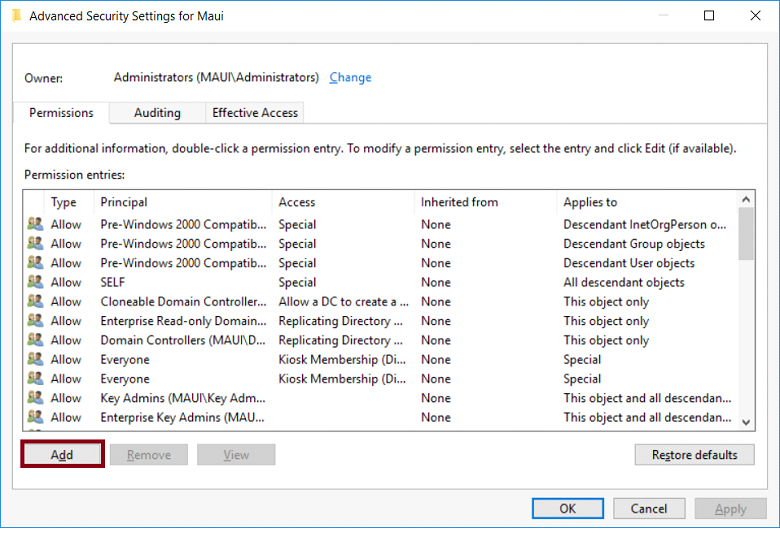Click the scrollbar down arrow in permission list
Image resolution: width=780 pixels, height=545 pixels.
point(746,422)
